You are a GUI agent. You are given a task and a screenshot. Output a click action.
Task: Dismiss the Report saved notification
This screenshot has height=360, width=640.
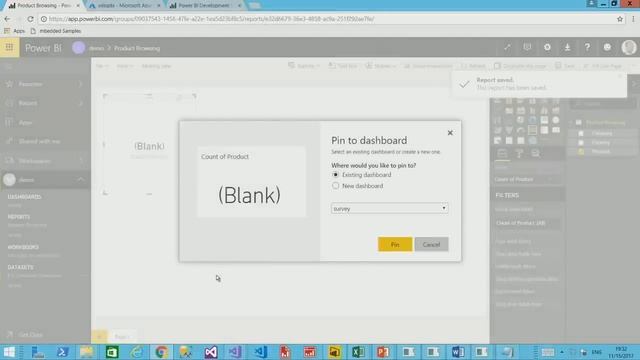click(620, 77)
